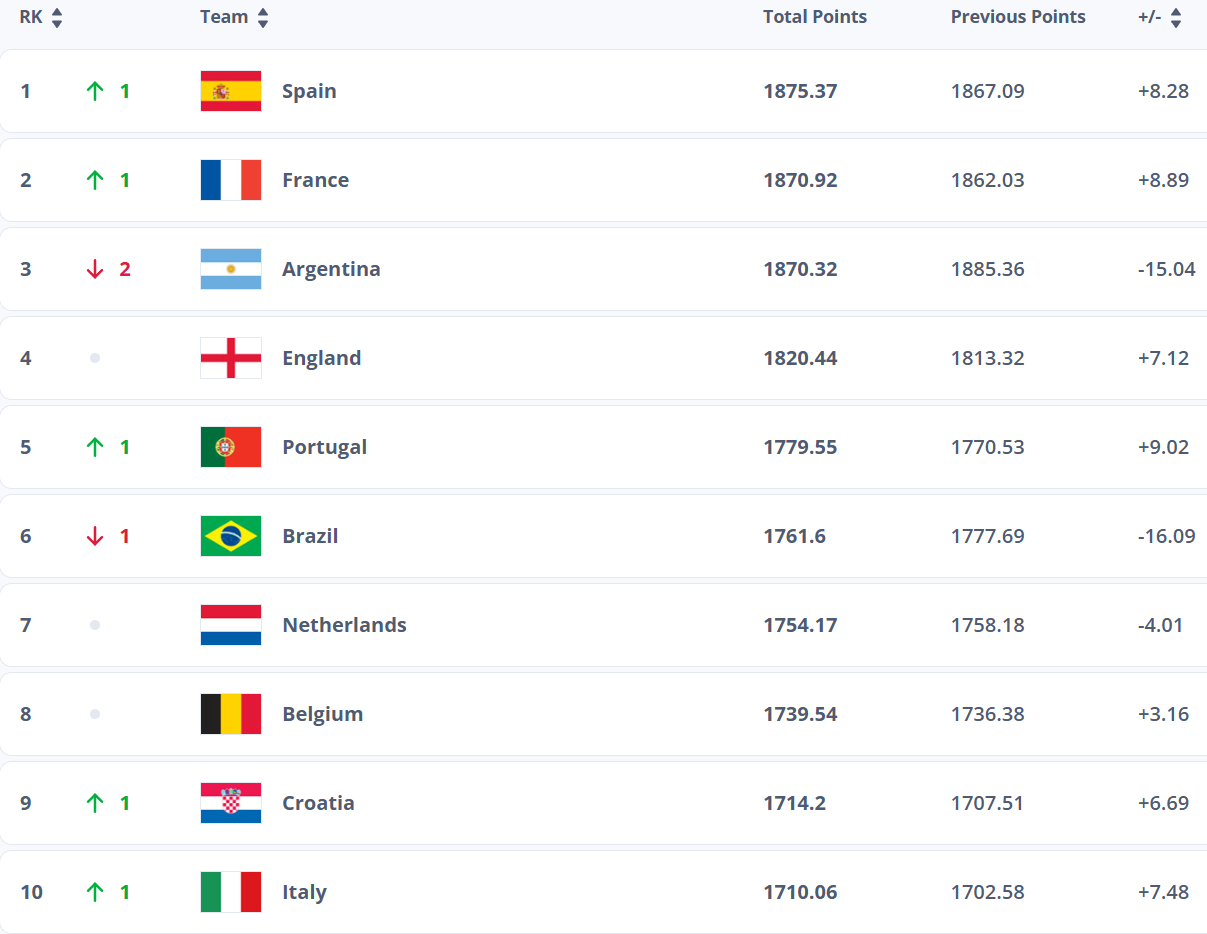Click the Belgium flag icon

(231, 714)
